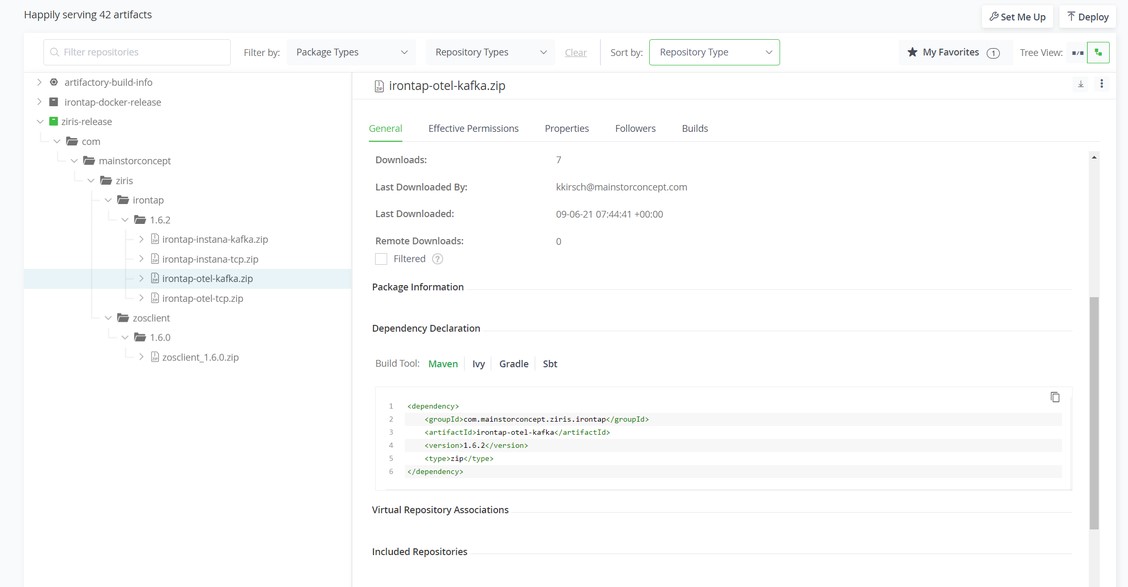Switch to flat tree view icon
The image size is (1128, 587).
coord(1078,53)
